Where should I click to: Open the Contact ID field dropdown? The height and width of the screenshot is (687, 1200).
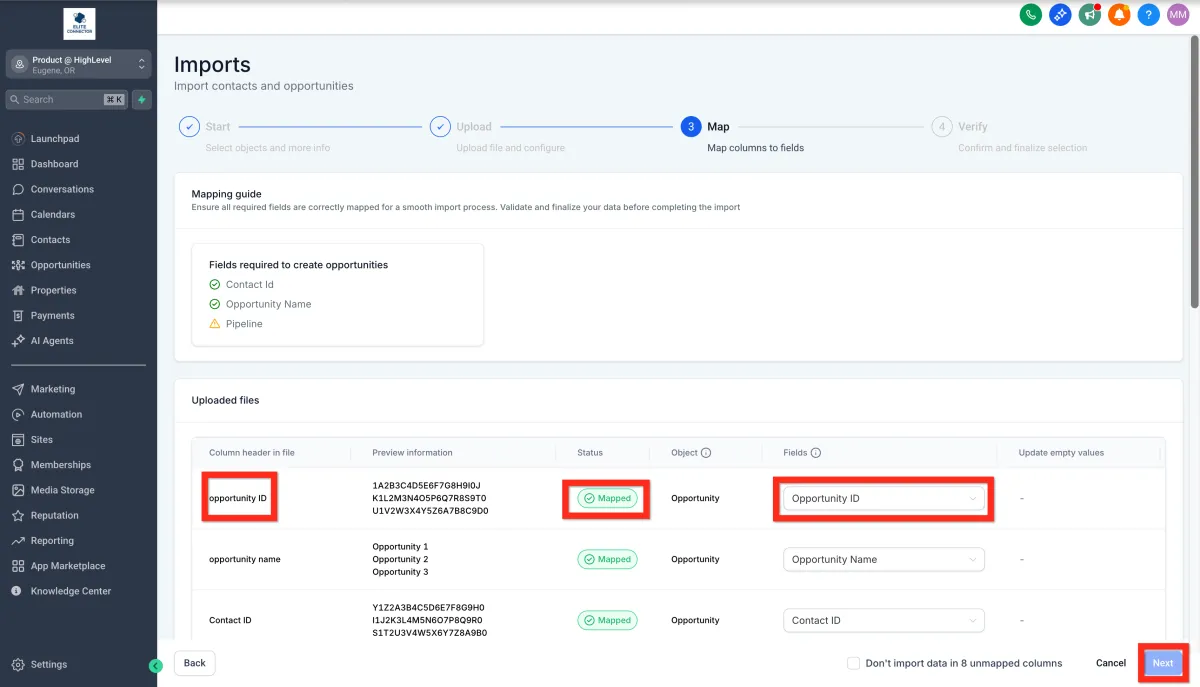click(x=883, y=620)
